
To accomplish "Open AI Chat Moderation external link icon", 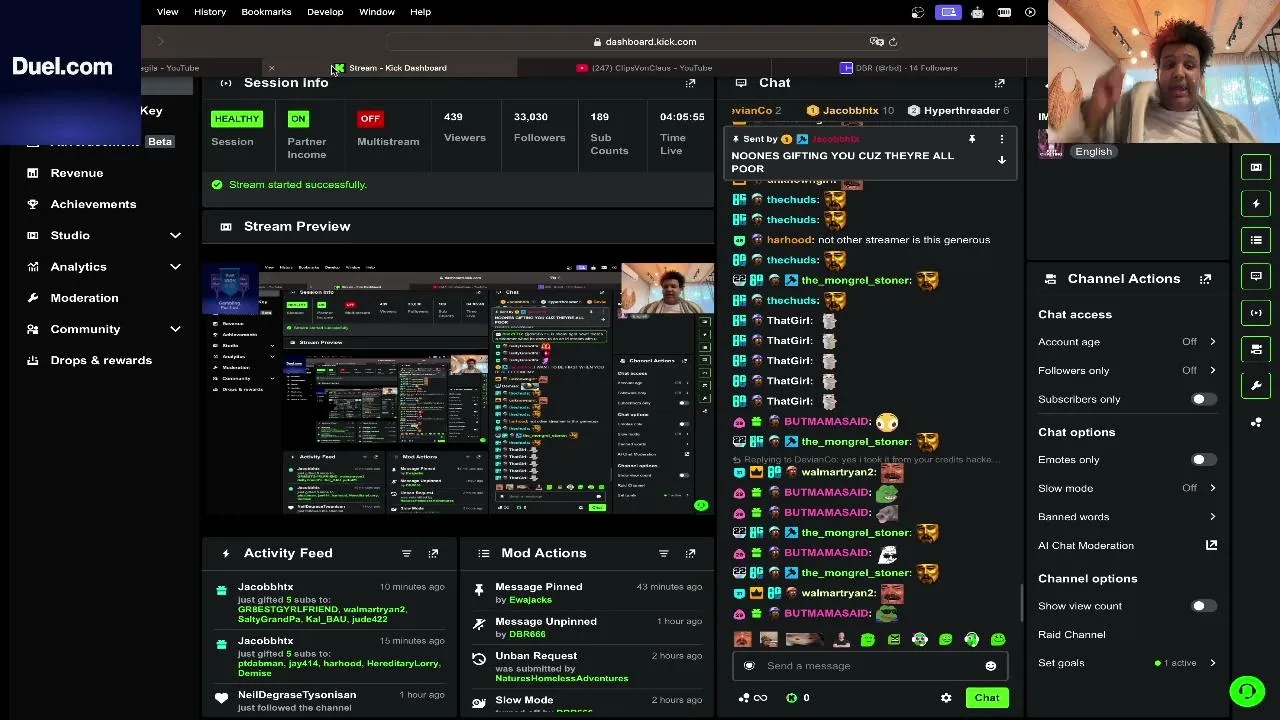I will pos(1211,545).
